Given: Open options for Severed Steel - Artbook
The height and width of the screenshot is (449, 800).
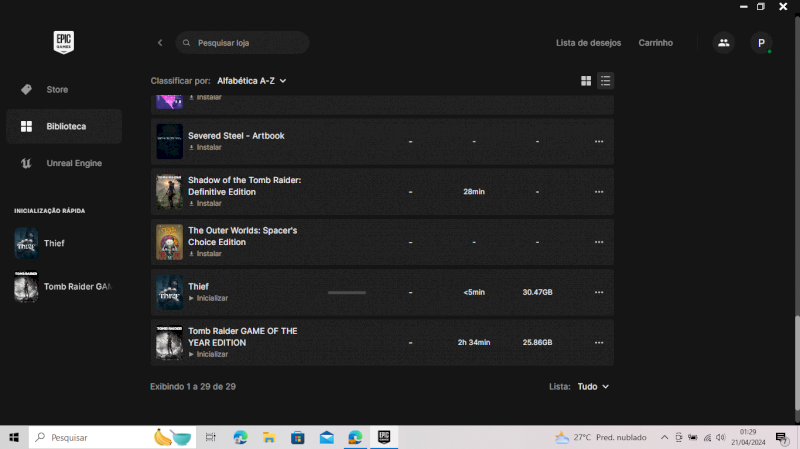Looking at the screenshot, I should (599, 141).
